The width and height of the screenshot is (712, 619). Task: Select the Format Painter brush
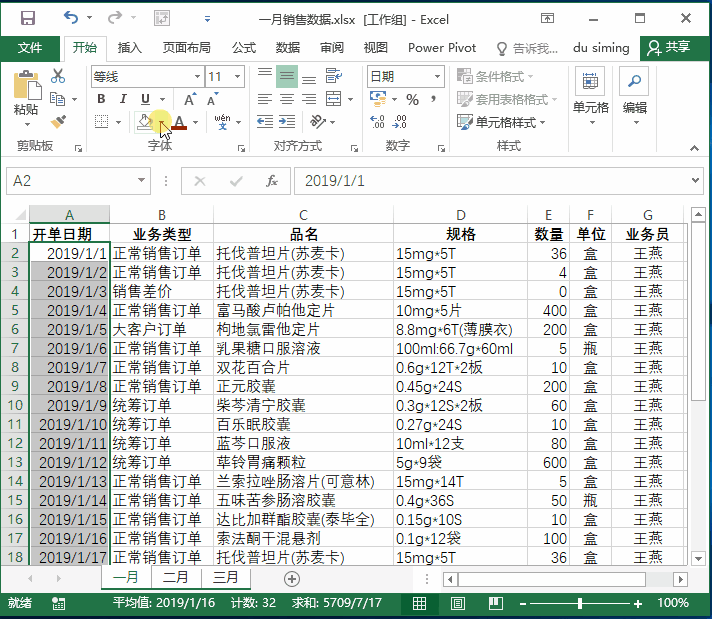pos(58,121)
